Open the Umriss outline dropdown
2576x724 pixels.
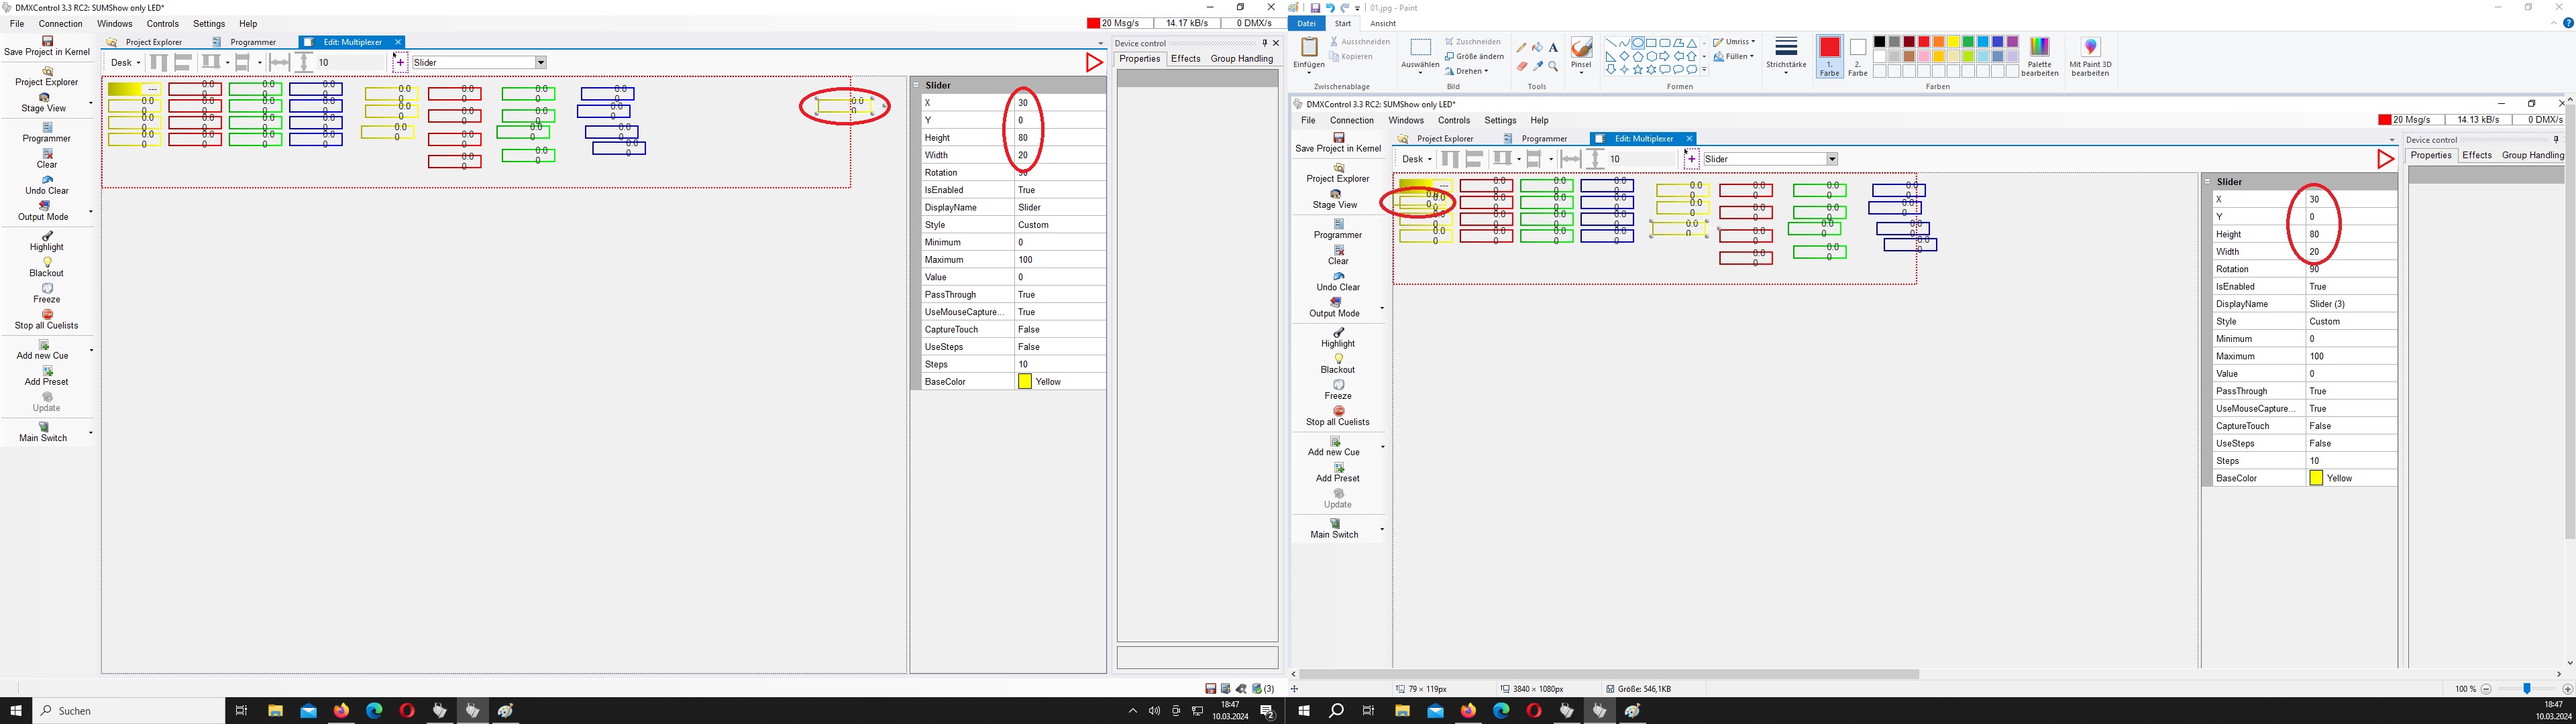pyautogui.click(x=1736, y=42)
